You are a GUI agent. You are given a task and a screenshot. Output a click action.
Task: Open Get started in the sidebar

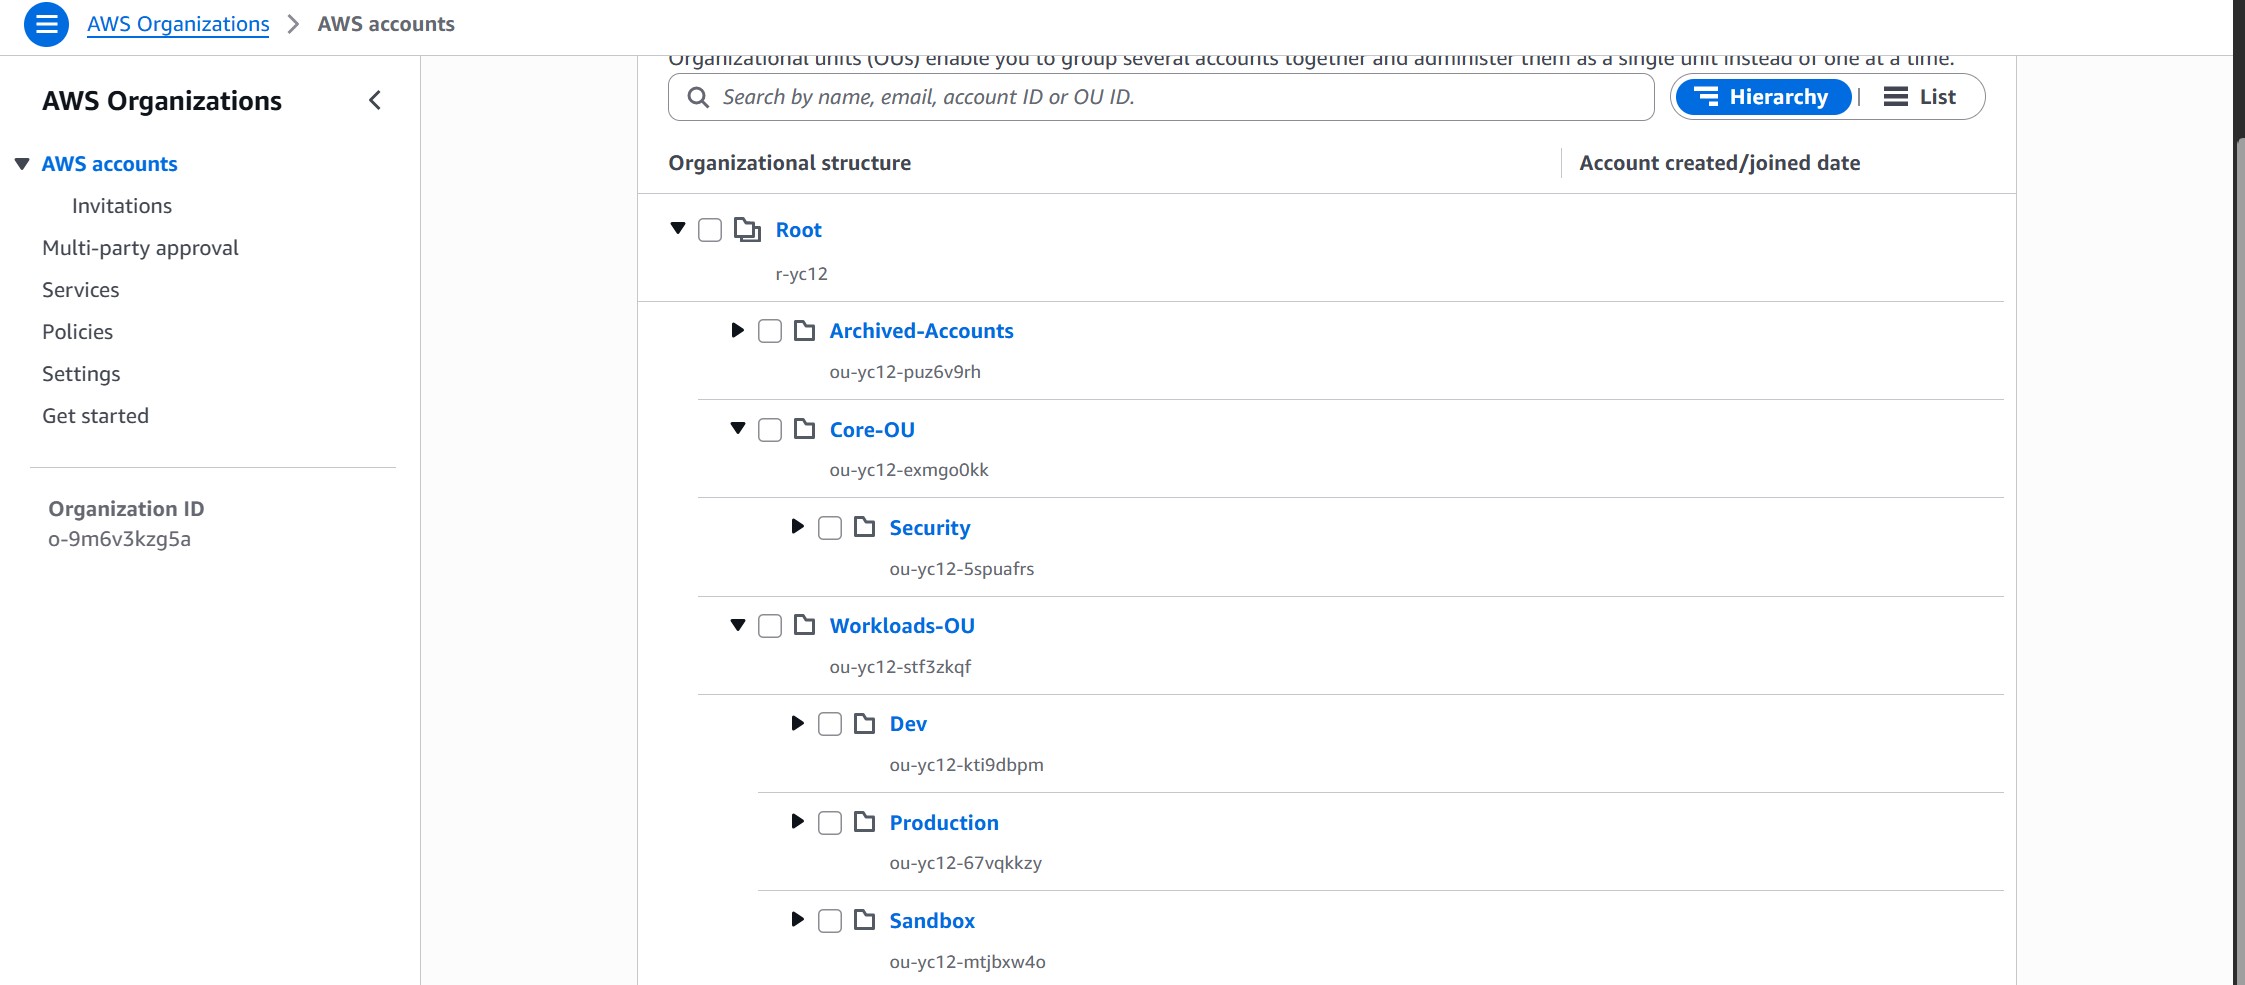pyautogui.click(x=95, y=416)
